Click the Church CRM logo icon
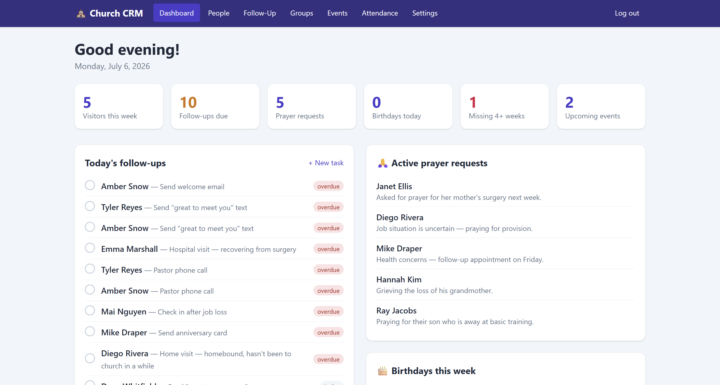The height and width of the screenshot is (385, 720). pos(81,14)
